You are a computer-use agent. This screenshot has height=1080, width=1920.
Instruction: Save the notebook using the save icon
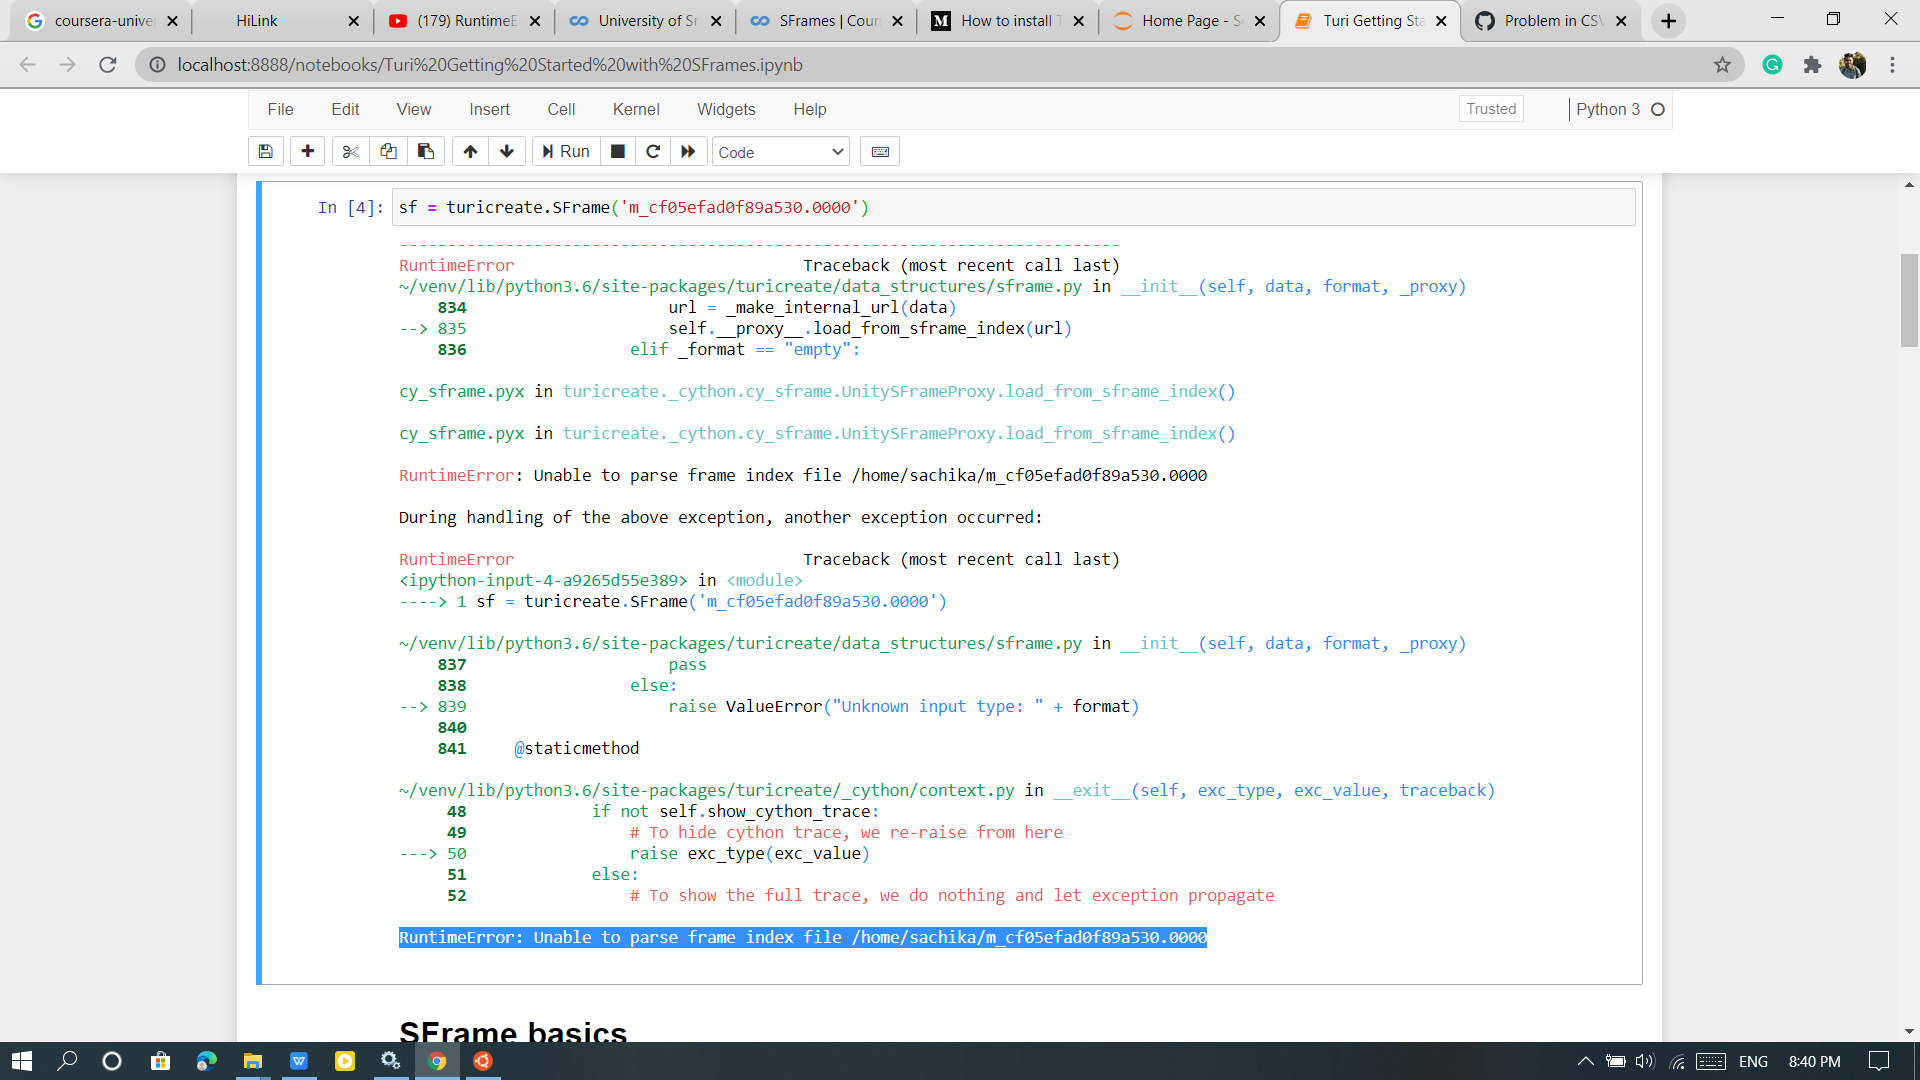click(x=266, y=151)
